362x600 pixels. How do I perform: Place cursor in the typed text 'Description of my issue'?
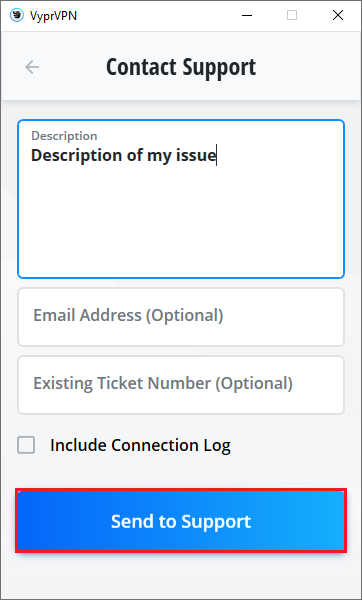pos(124,155)
